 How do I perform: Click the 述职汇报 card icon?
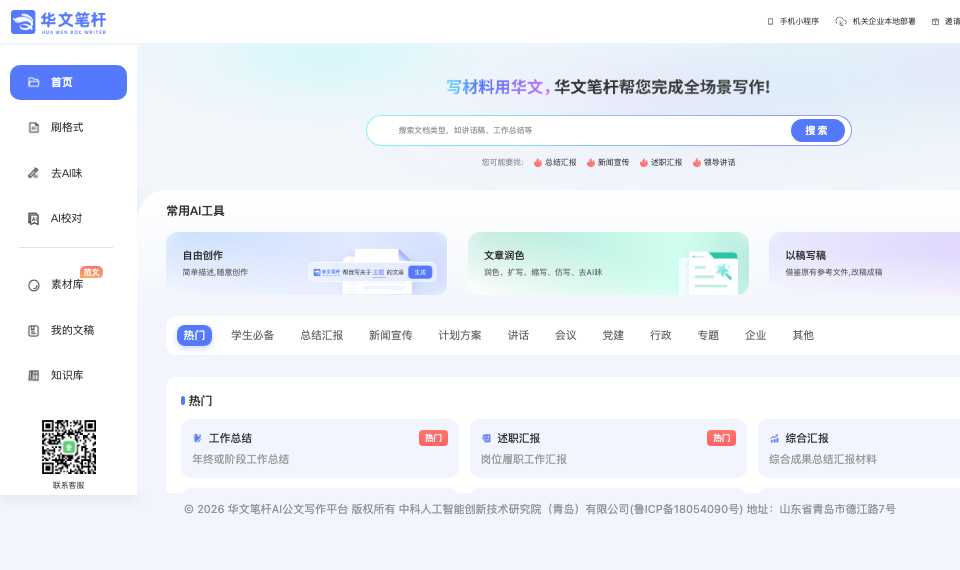[486, 438]
